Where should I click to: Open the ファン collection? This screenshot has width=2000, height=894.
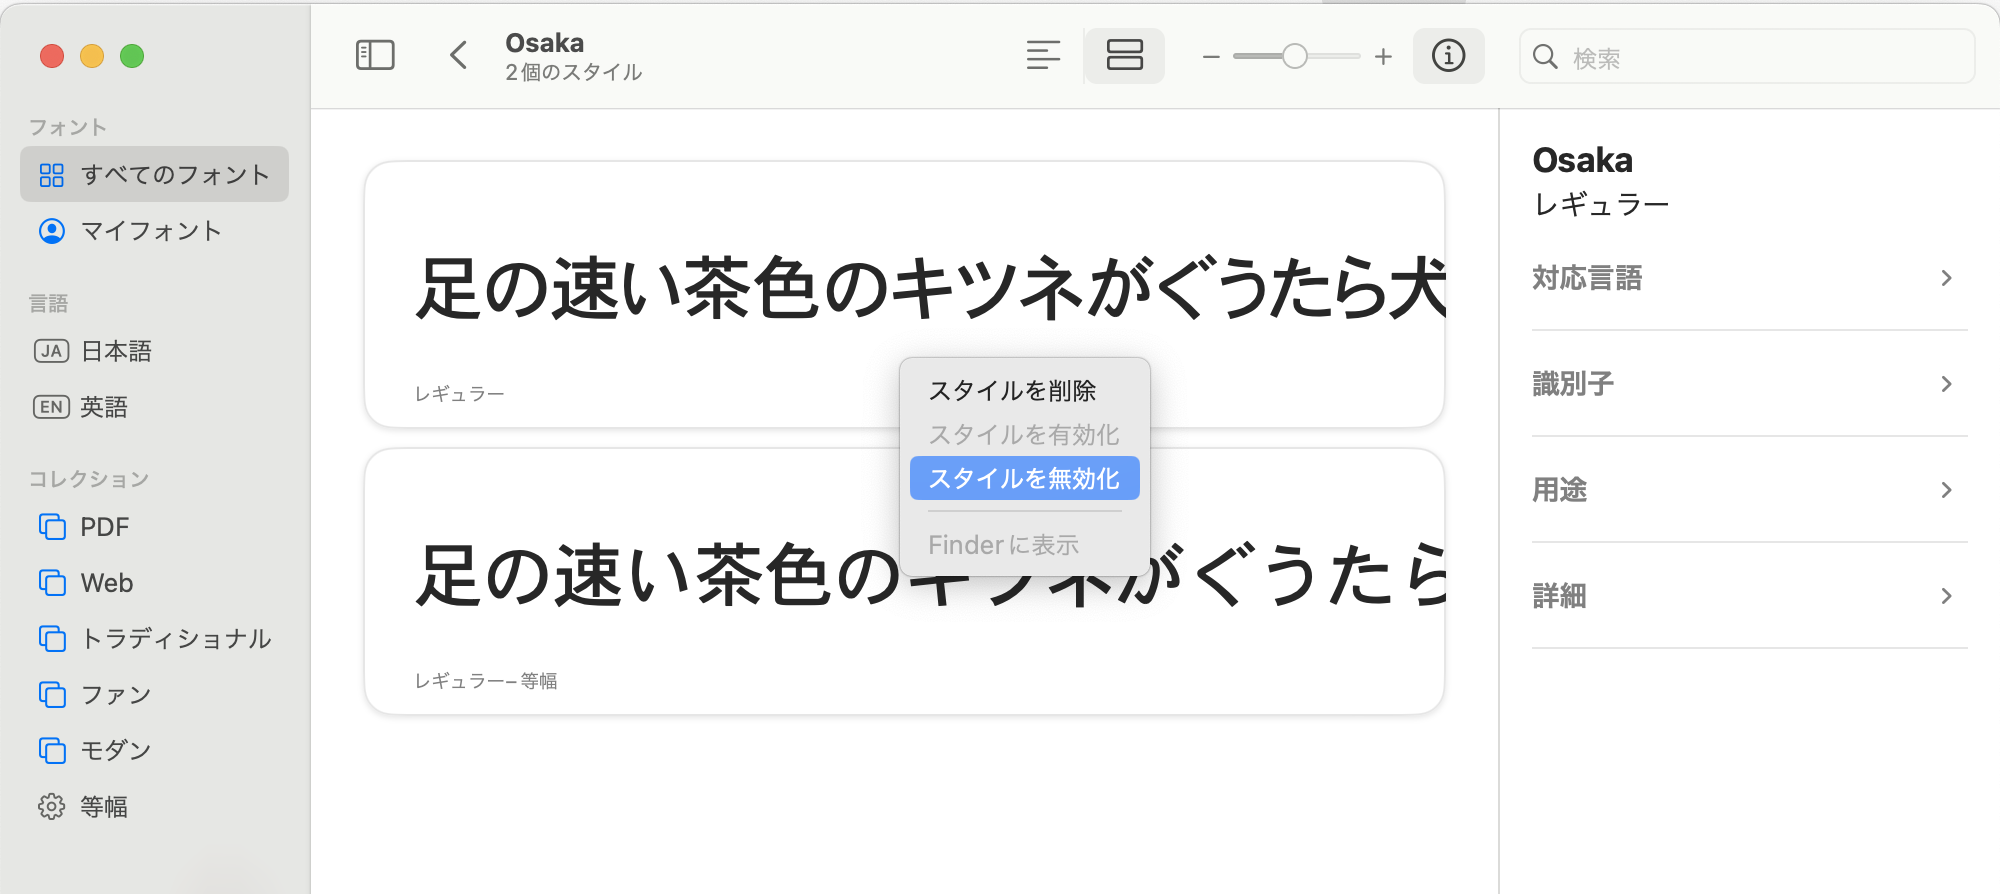[x=154, y=695]
